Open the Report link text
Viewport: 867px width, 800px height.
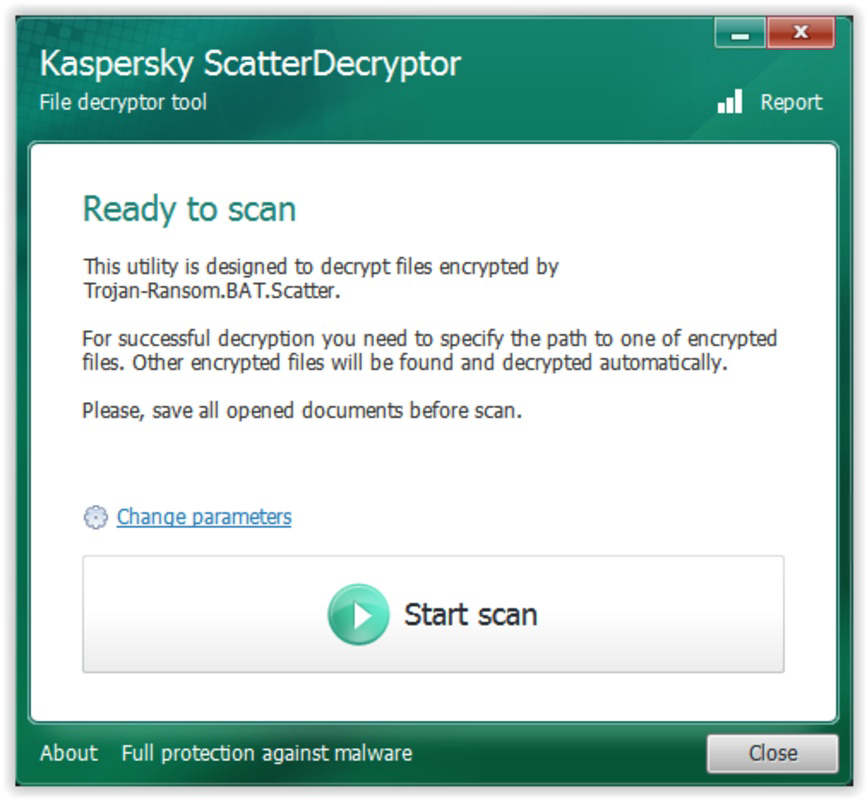pos(791,103)
